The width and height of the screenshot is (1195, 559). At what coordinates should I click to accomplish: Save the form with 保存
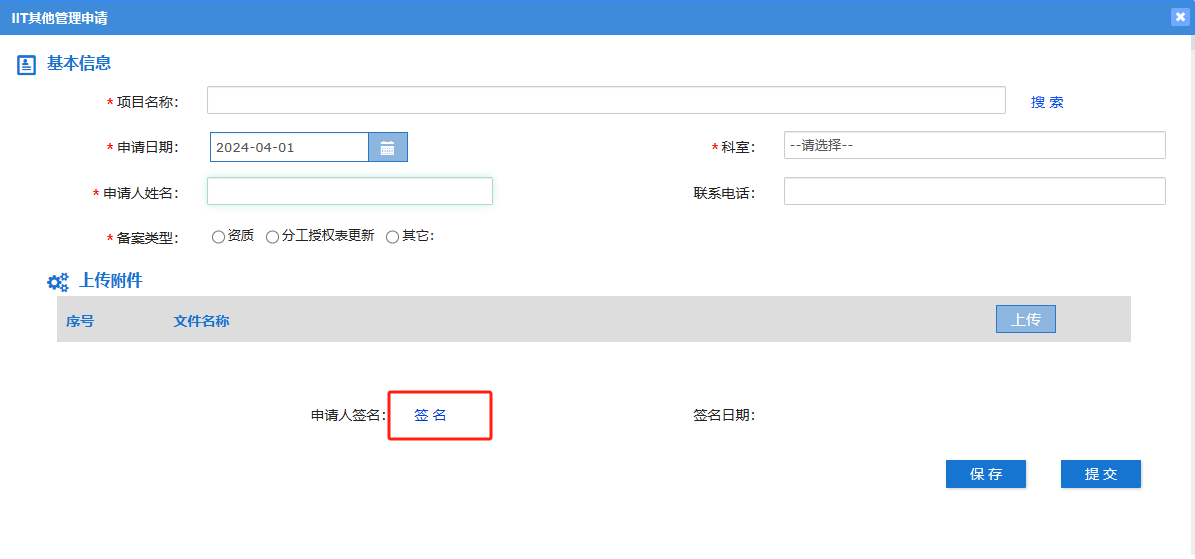coord(985,474)
